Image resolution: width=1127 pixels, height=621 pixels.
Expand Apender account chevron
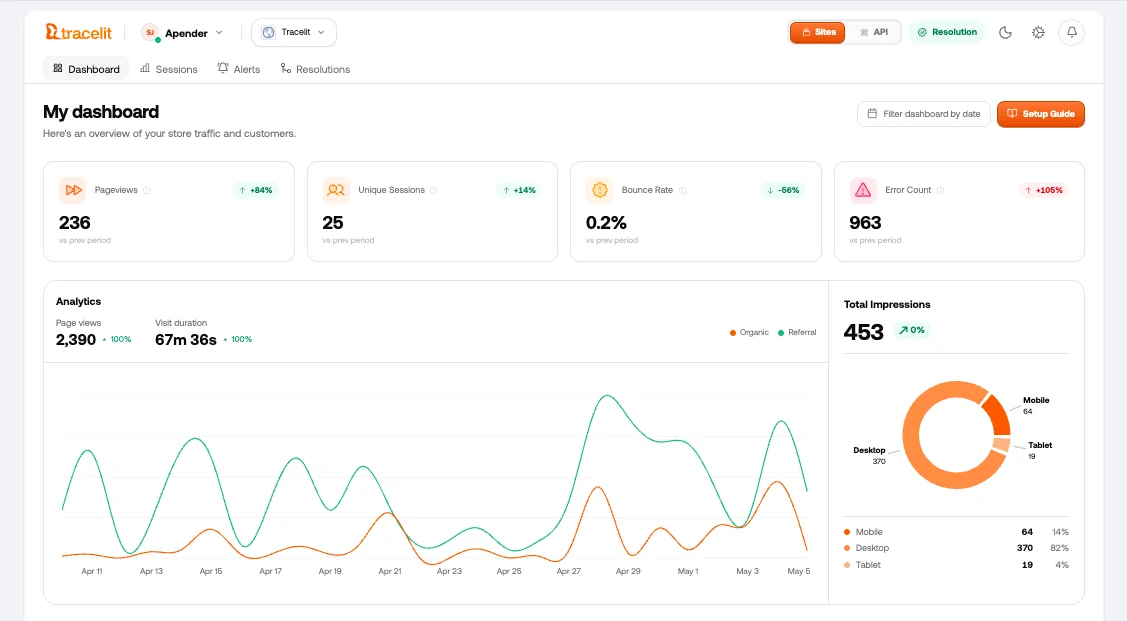tap(219, 32)
